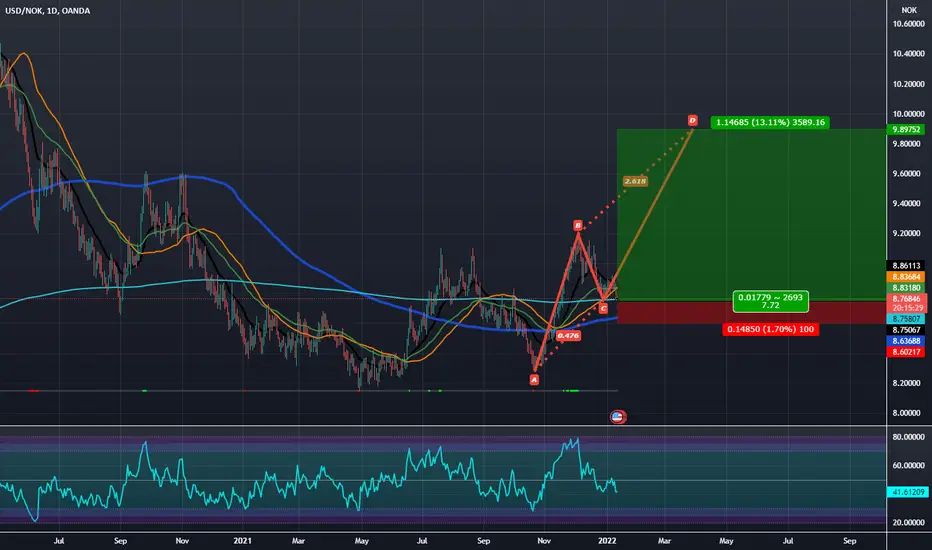Click the blue 8.63688 moving average tag

tap(906, 341)
